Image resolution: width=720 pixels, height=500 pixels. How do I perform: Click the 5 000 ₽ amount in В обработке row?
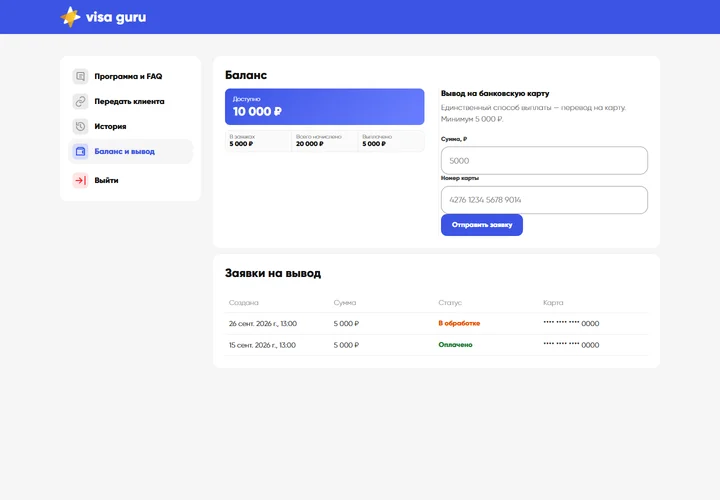[x=346, y=324]
